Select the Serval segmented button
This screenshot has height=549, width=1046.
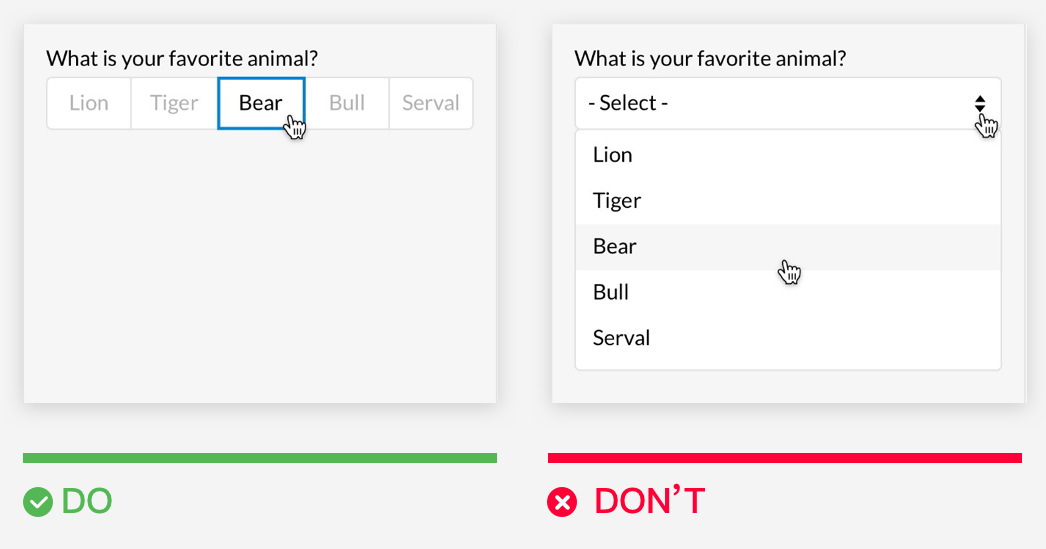[431, 103]
